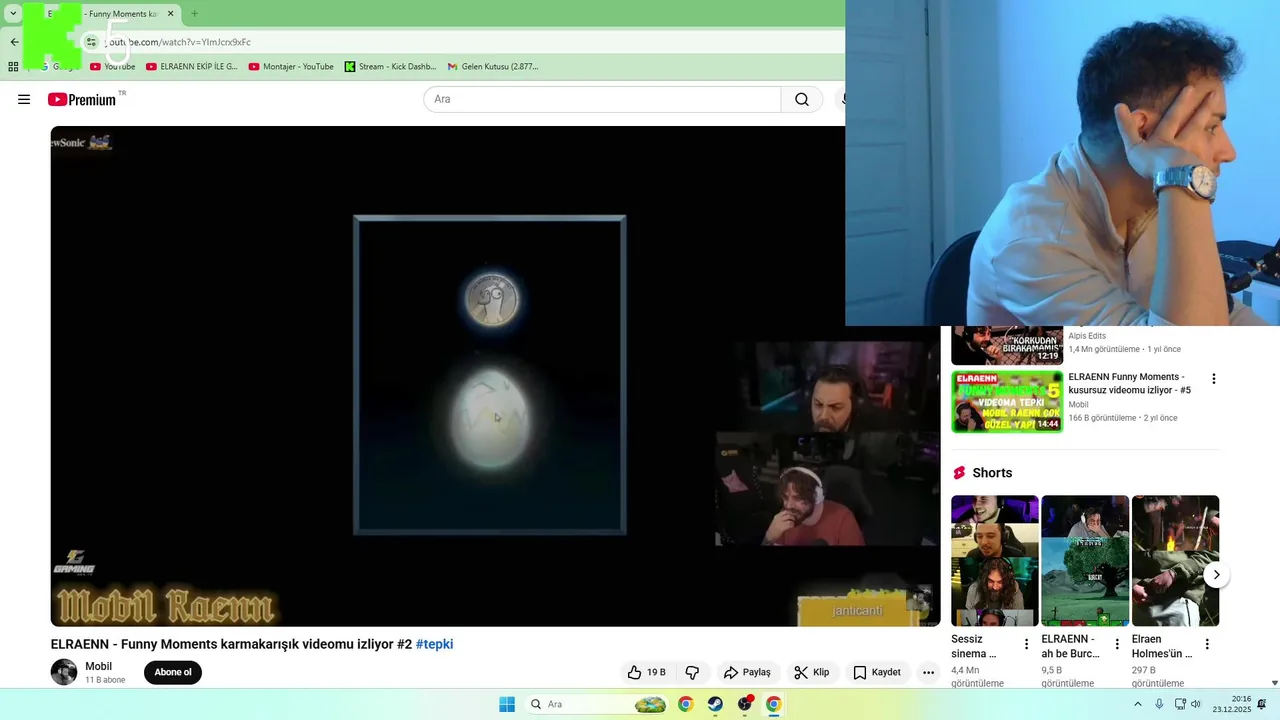
Task: Switch to active Chrome taskbar window
Action: click(x=773, y=704)
